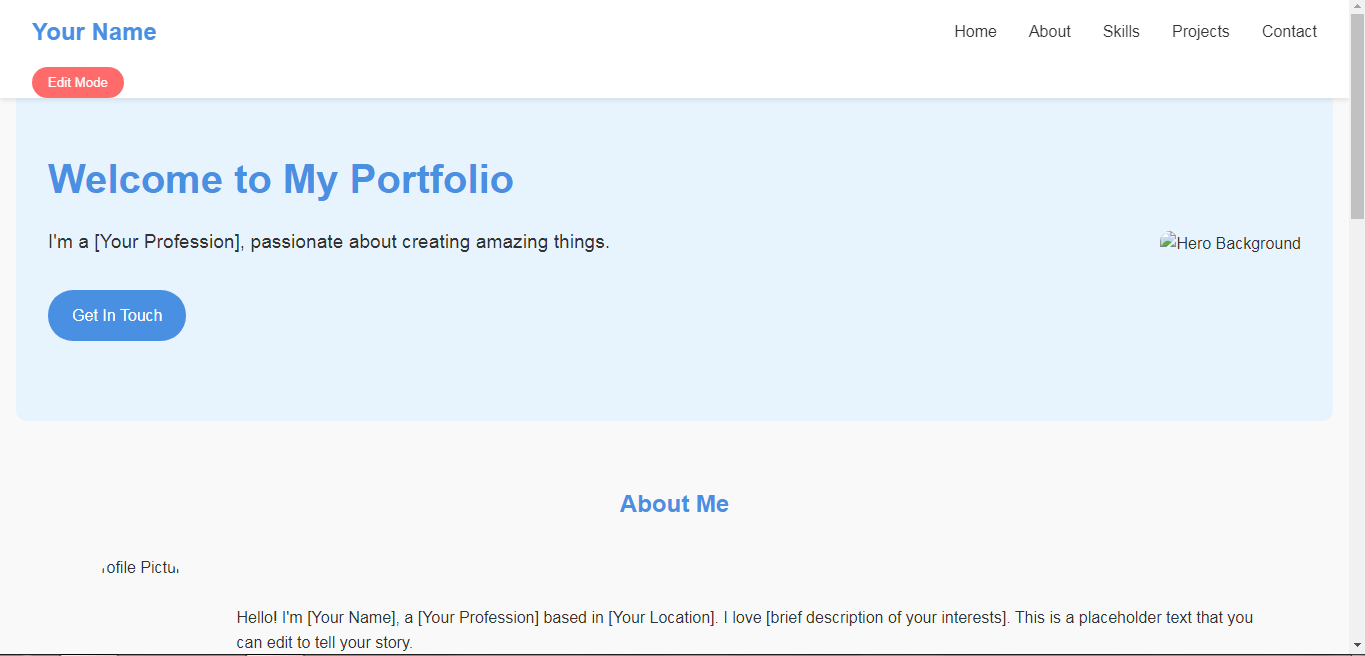
Task: Click the Profile Picture image placeholder
Action: [140, 568]
